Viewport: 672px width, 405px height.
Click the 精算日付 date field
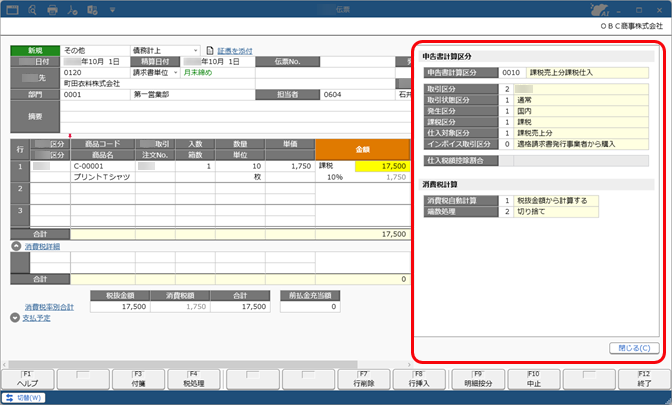[217, 62]
